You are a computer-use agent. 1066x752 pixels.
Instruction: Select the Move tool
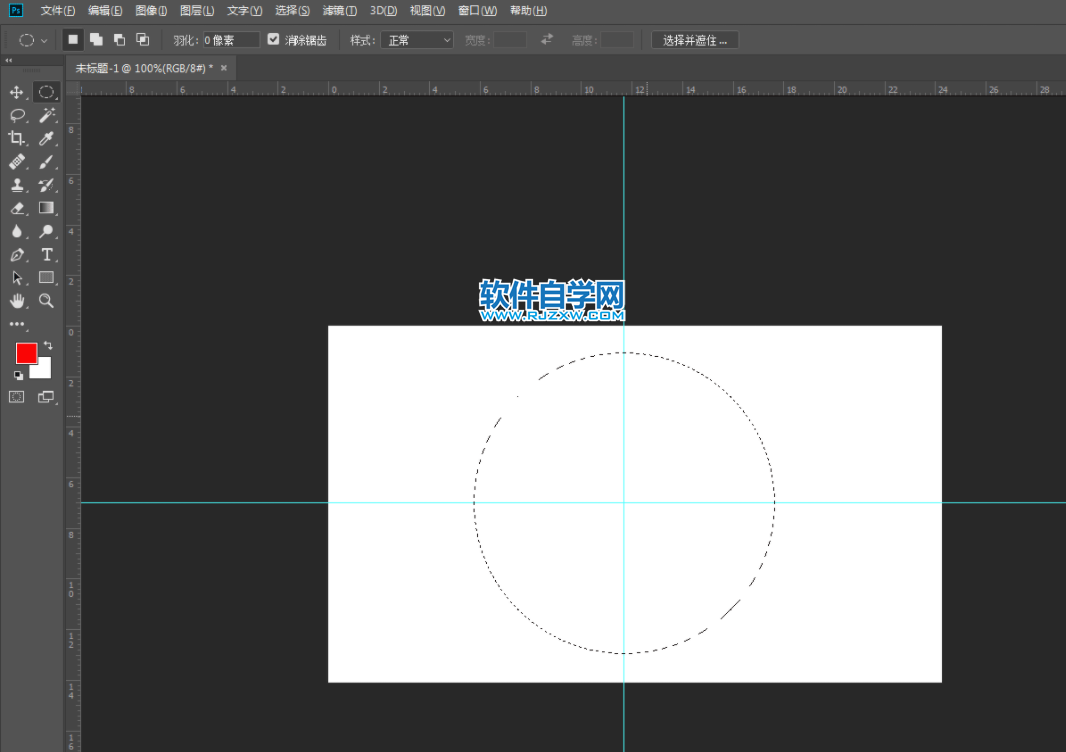pos(16,92)
